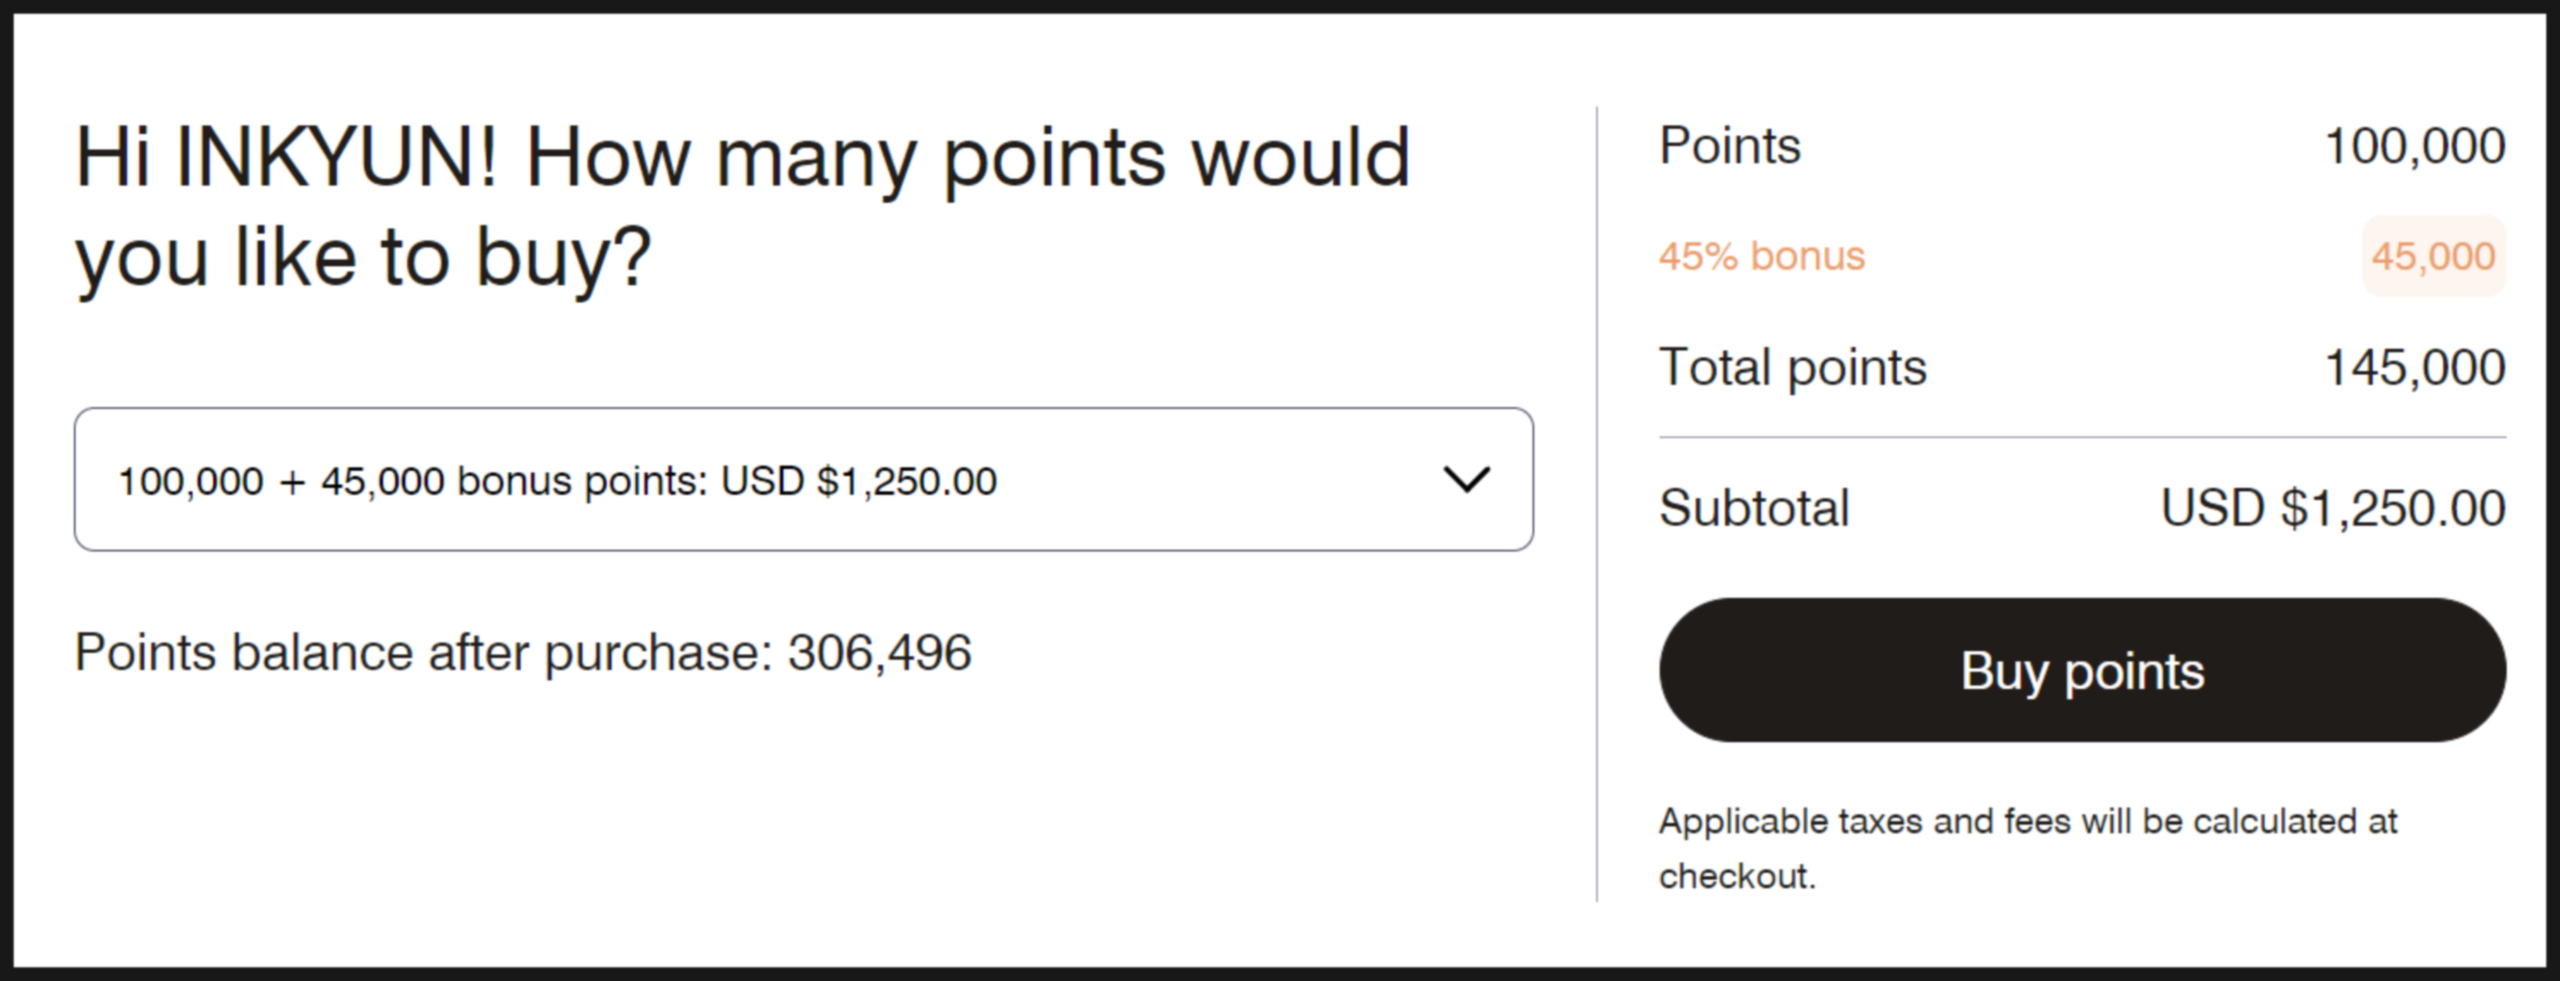Click the USD $1,250.00 subtotal amount
2560x981 pixels.
pyautogui.click(x=2332, y=508)
